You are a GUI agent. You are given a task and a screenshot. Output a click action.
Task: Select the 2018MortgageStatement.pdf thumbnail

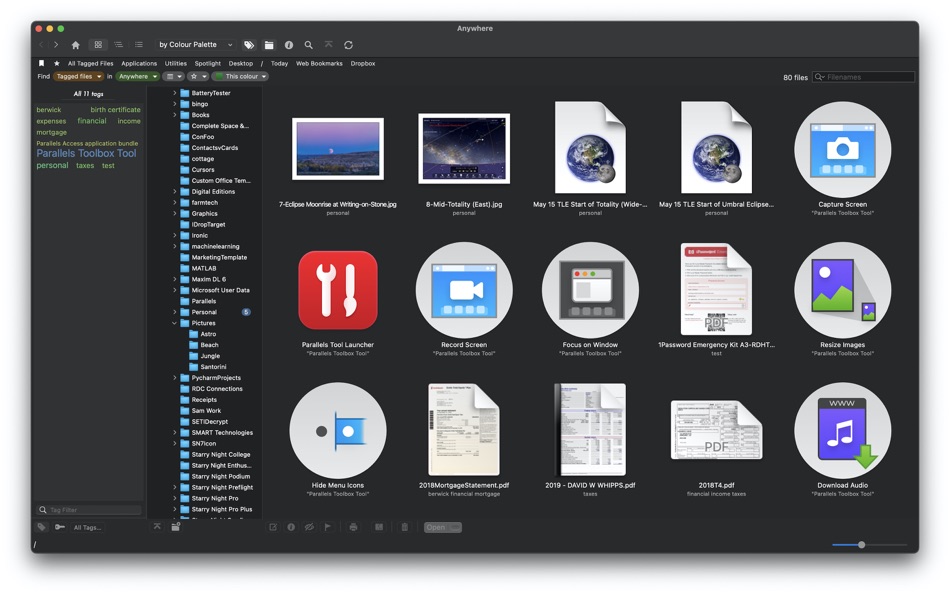tap(464, 430)
